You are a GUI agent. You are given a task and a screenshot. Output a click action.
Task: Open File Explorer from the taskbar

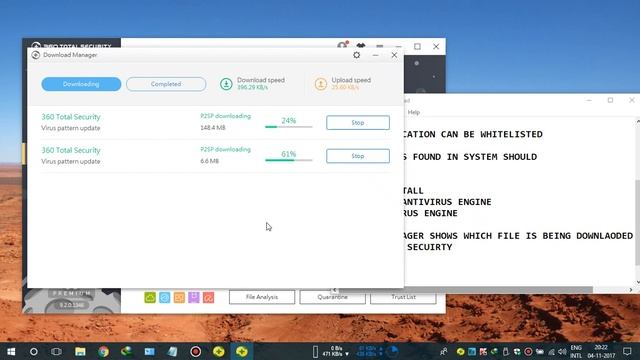coord(80,351)
